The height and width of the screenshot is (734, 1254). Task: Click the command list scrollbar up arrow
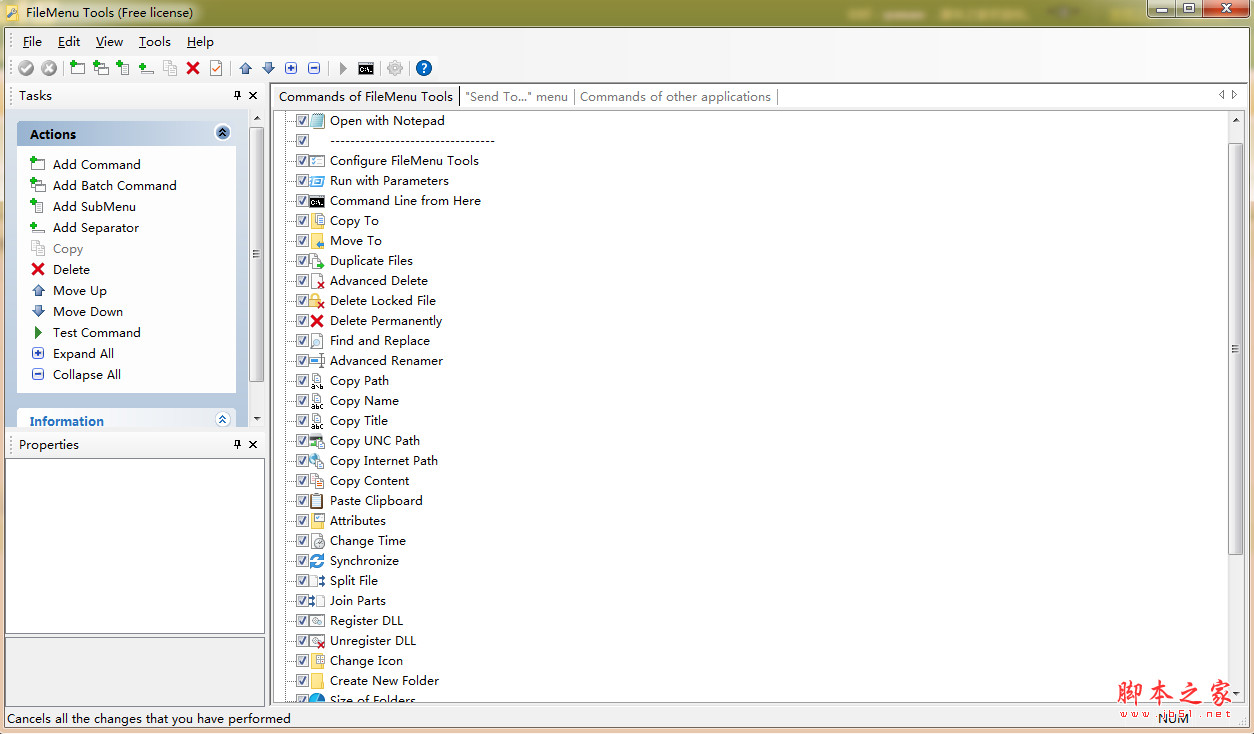(x=1236, y=120)
